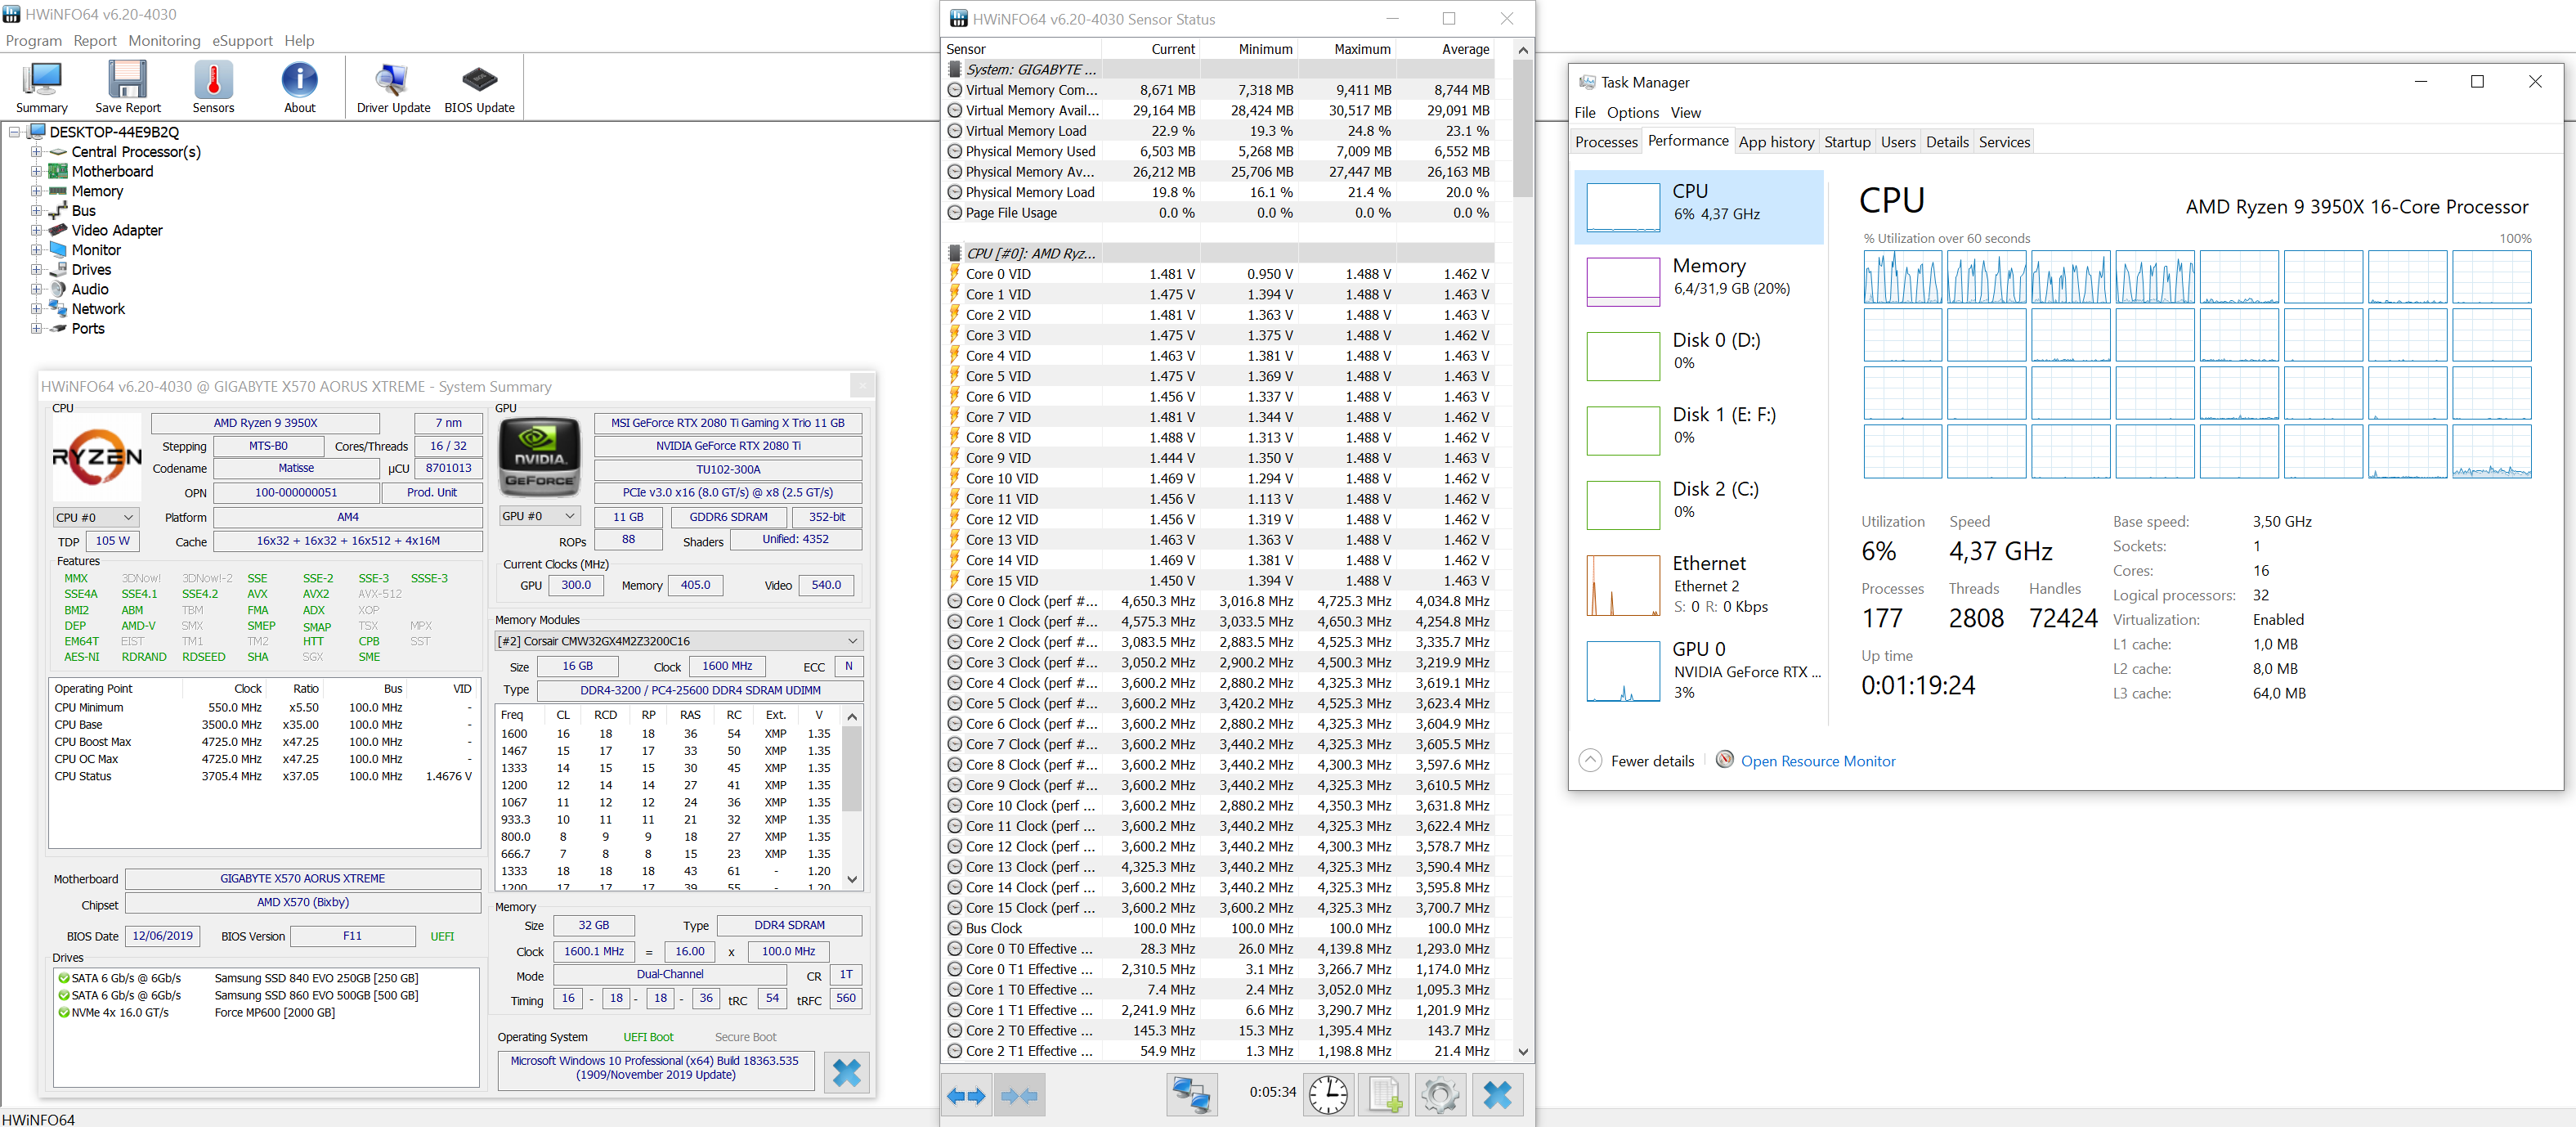The image size is (2576, 1127).
Task: Click the Open Resource Monitor link
Action: pos(1817,761)
